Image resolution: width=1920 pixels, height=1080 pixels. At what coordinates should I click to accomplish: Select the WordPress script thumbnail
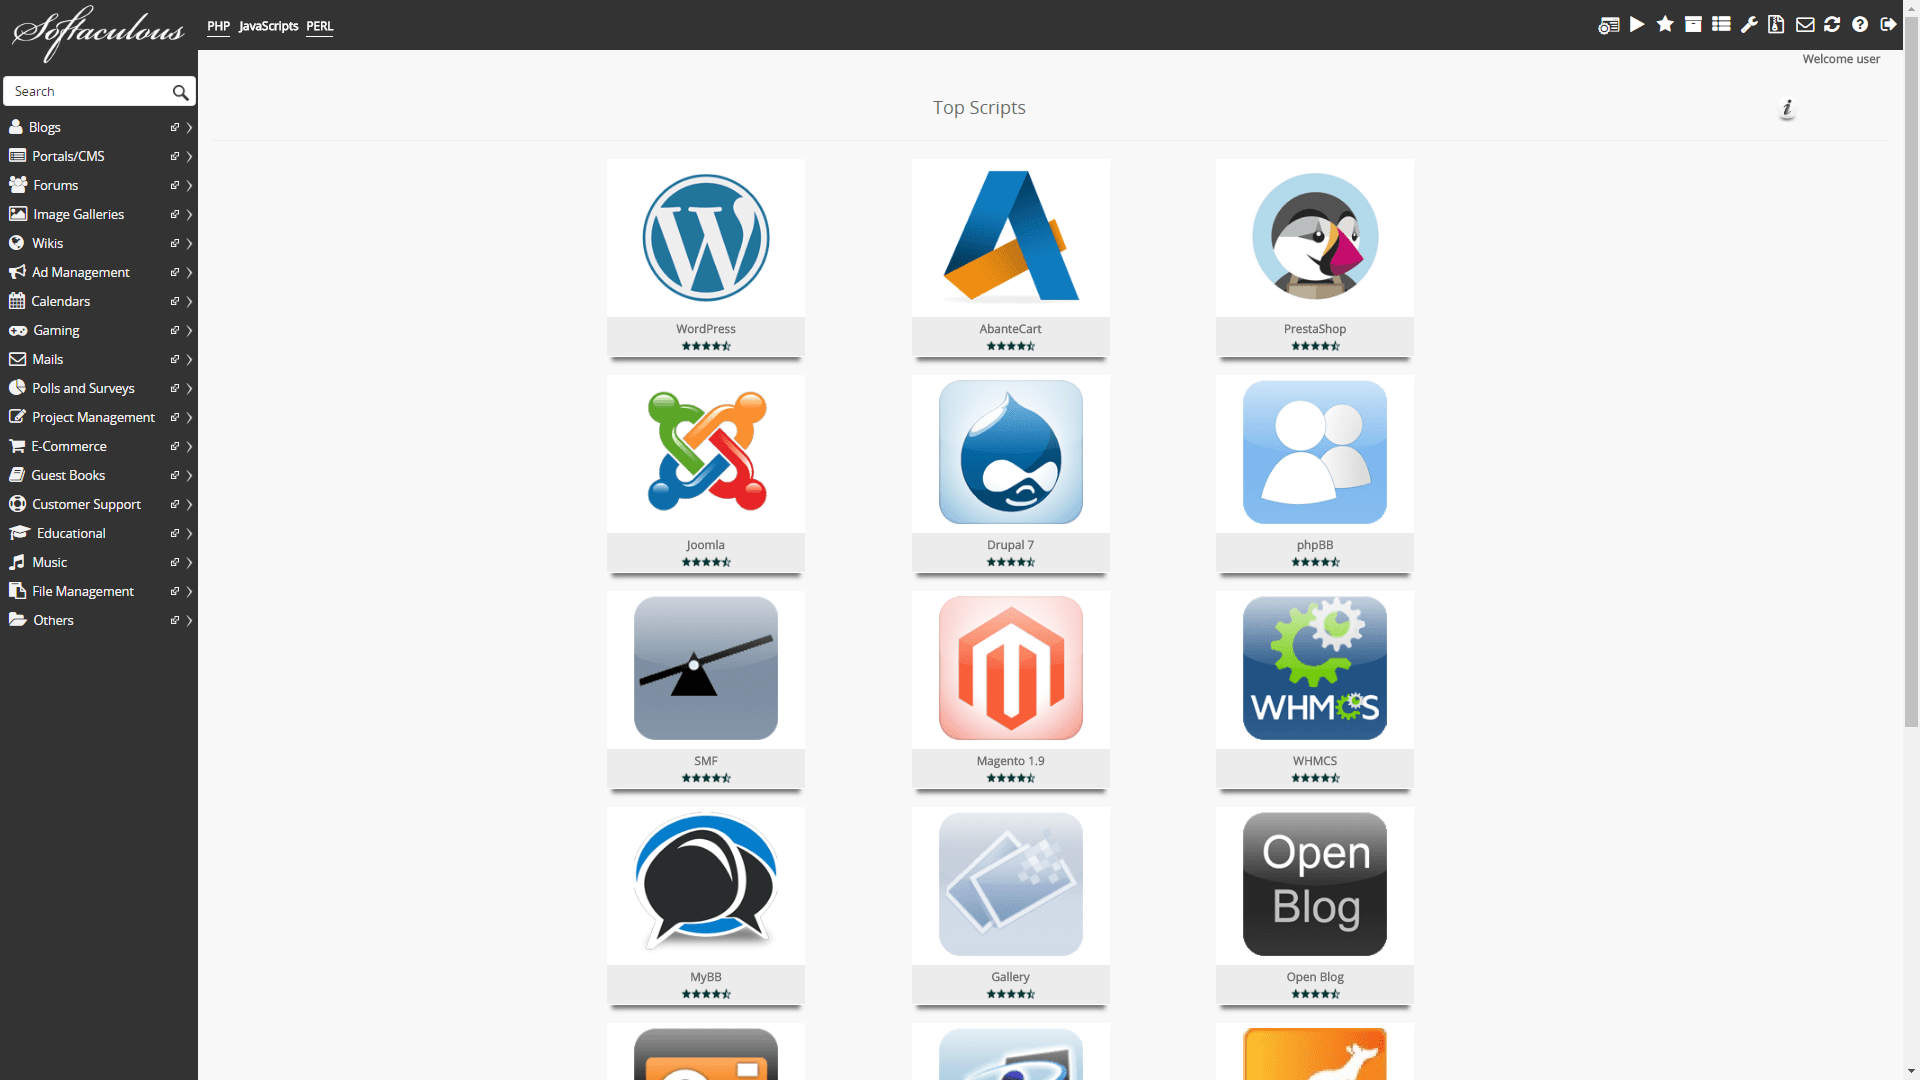click(x=706, y=238)
